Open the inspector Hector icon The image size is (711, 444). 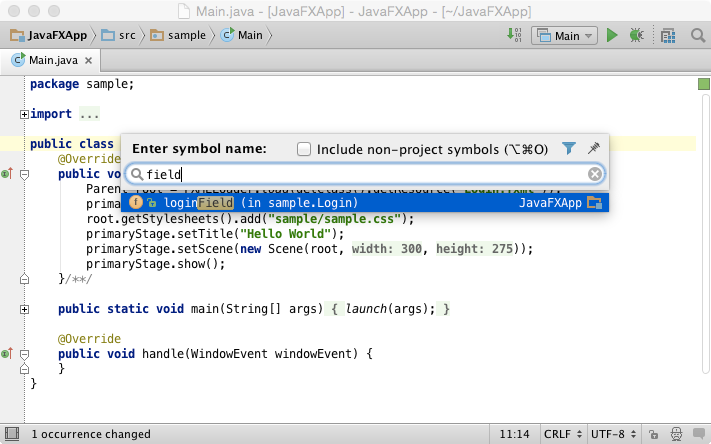(677, 434)
